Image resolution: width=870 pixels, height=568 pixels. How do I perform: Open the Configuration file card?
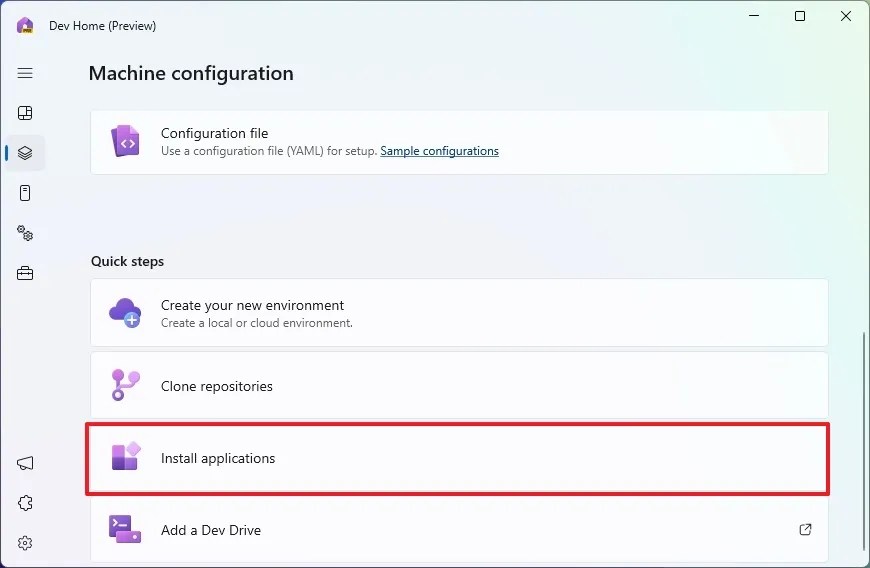click(459, 142)
